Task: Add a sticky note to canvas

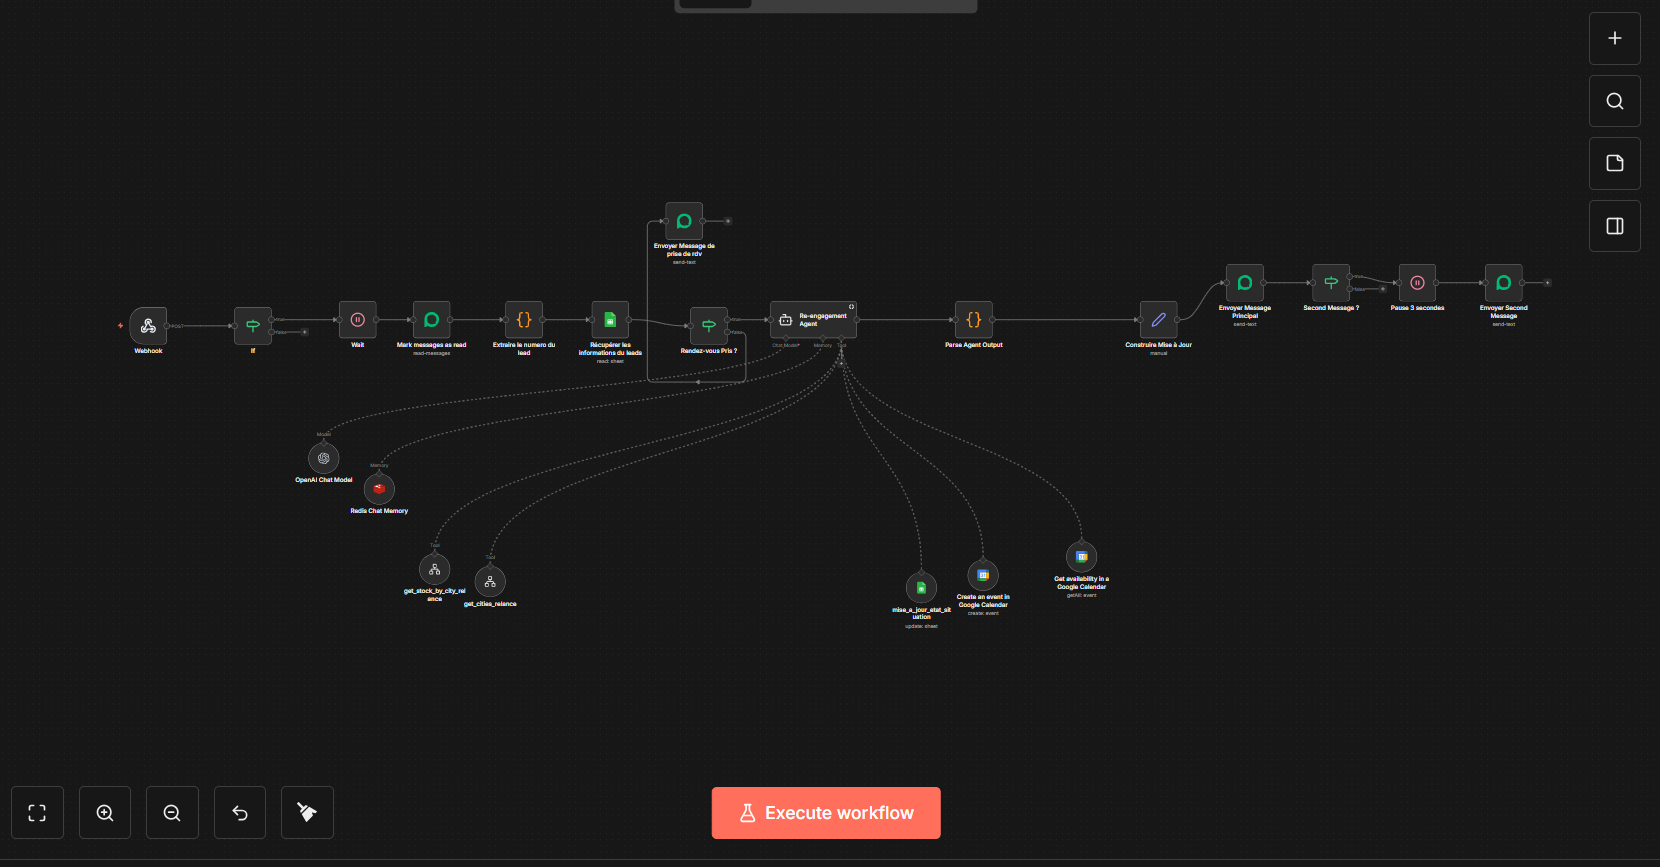Action: click(1615, 163)
